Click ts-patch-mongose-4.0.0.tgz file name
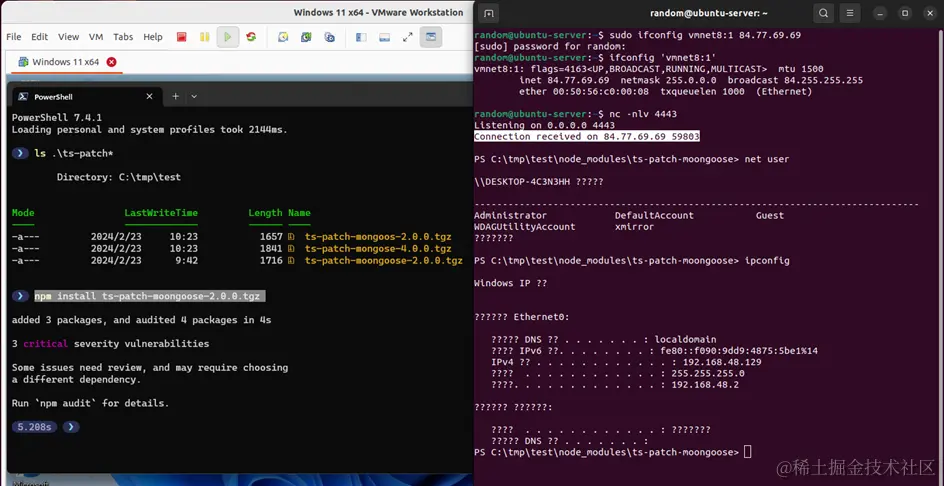944x486 pixels. tap(378, 249)
